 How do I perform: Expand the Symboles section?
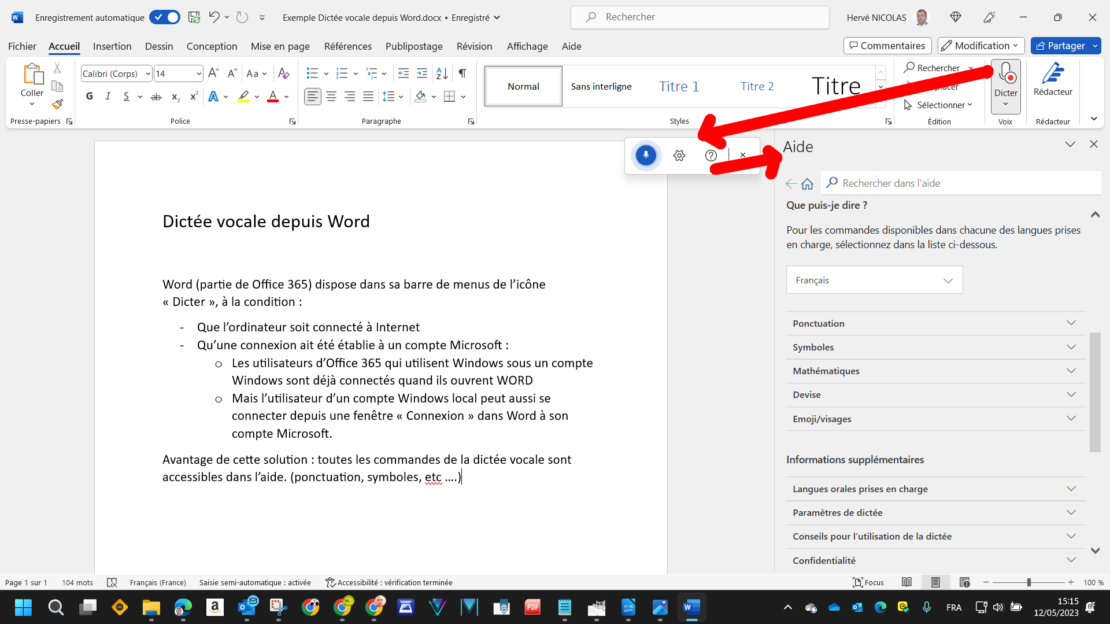point(934,347)
